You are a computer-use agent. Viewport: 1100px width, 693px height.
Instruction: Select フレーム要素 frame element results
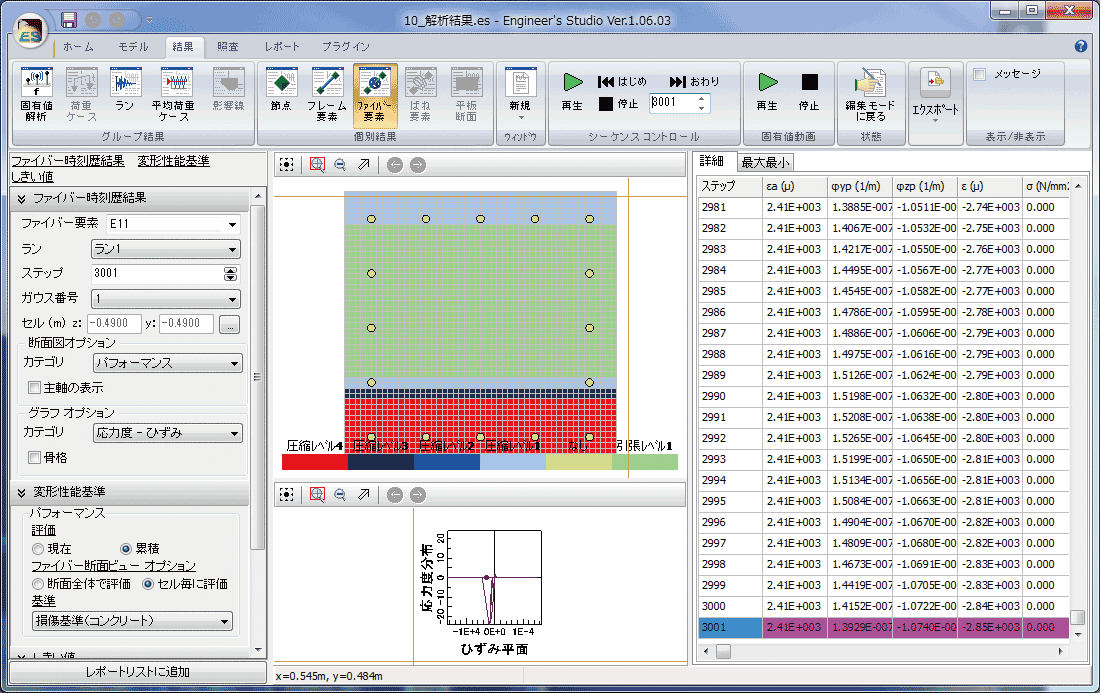(327, 95)
